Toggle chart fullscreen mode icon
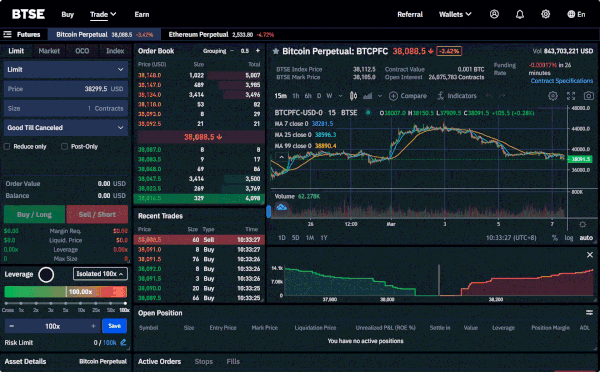 click(571, 96)
